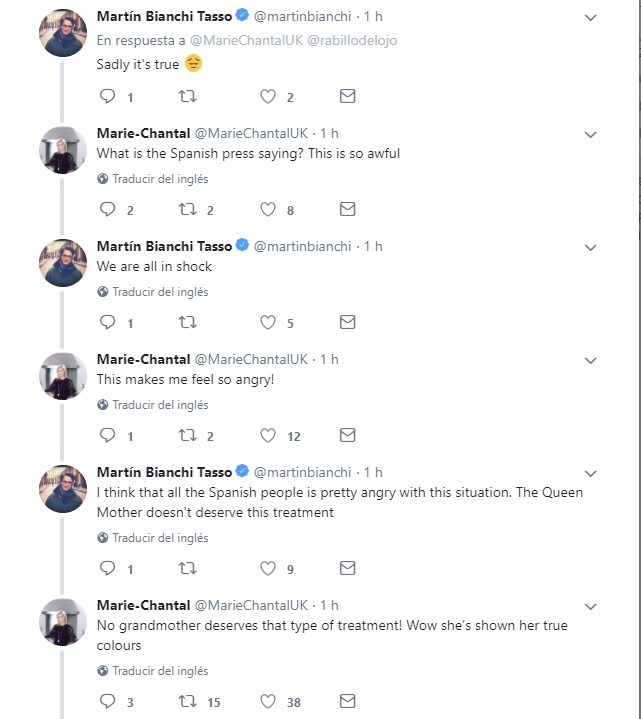This screenshot has height=719, width=641.
Task: Open the @rabillodelojo mention link
Action: [348, 40]
